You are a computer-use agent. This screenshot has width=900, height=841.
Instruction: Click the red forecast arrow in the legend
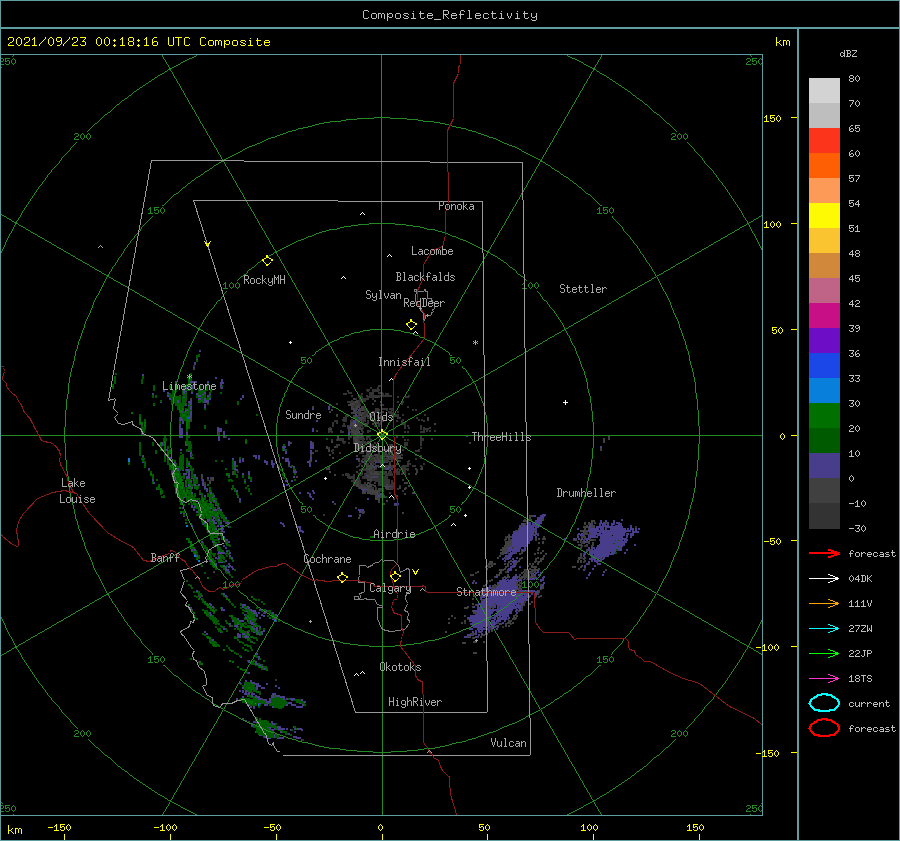pos(824,553)
